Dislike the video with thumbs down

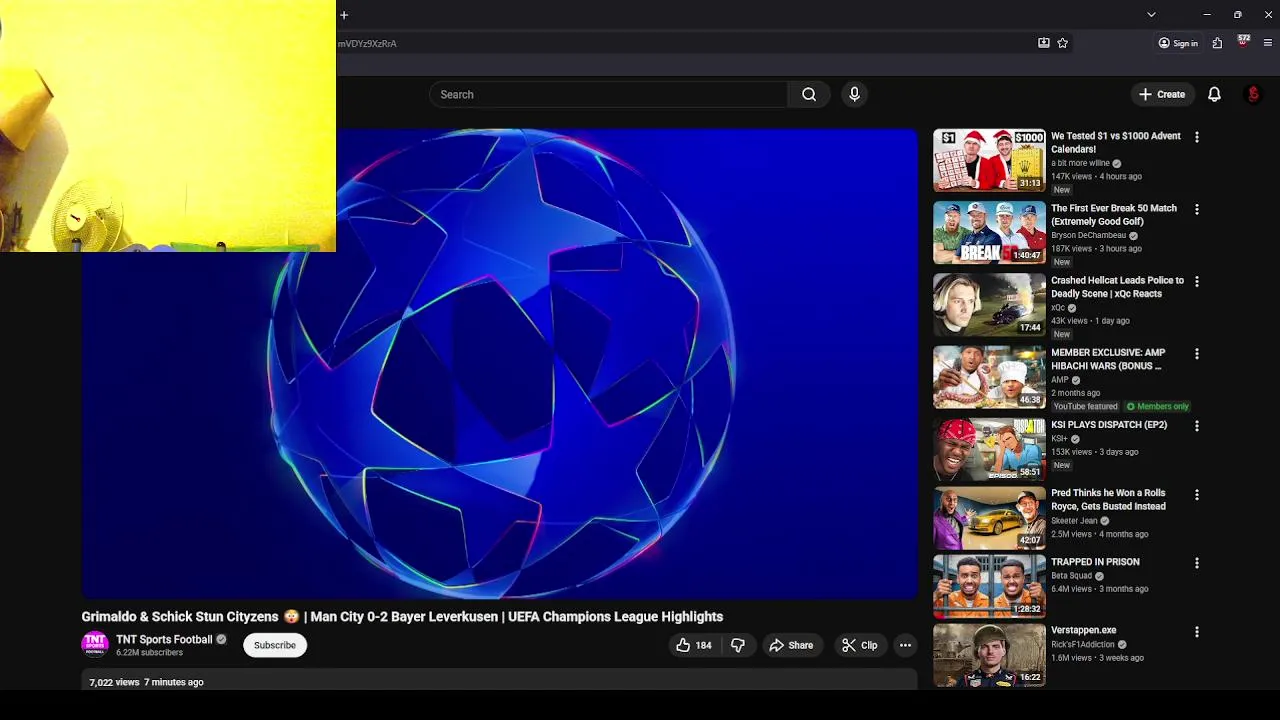click(738, 645)
